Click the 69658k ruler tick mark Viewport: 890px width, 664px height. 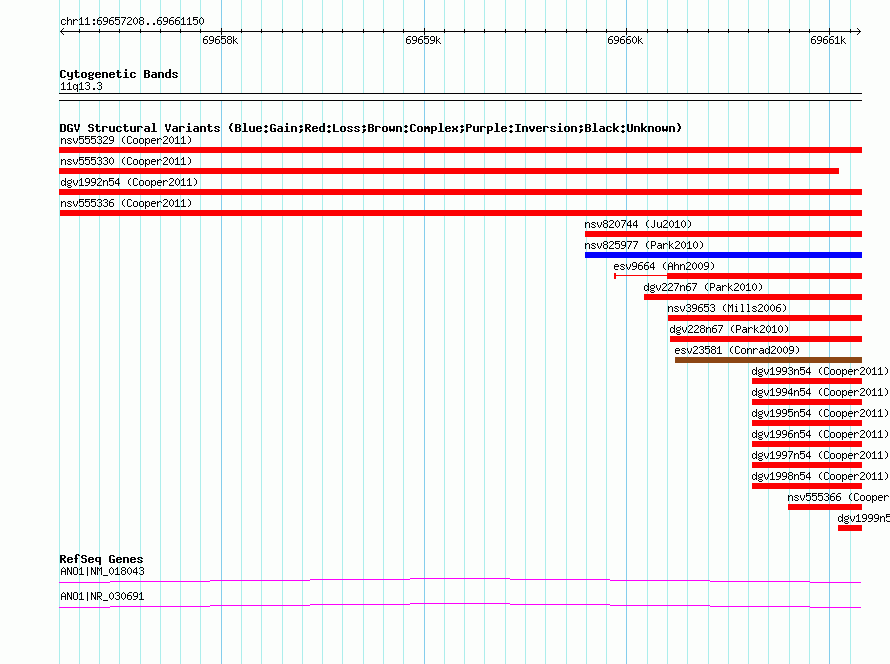[x=221, y=31]
